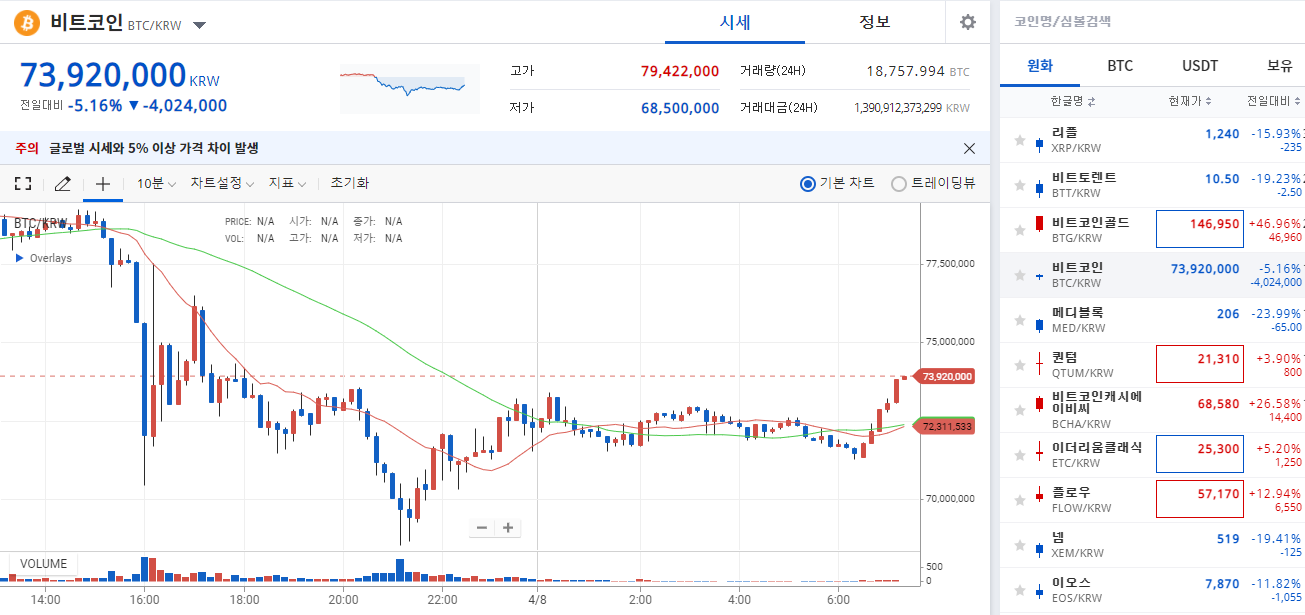Select BTC market tab
Screen dimensions: 1305x615
1120,66
